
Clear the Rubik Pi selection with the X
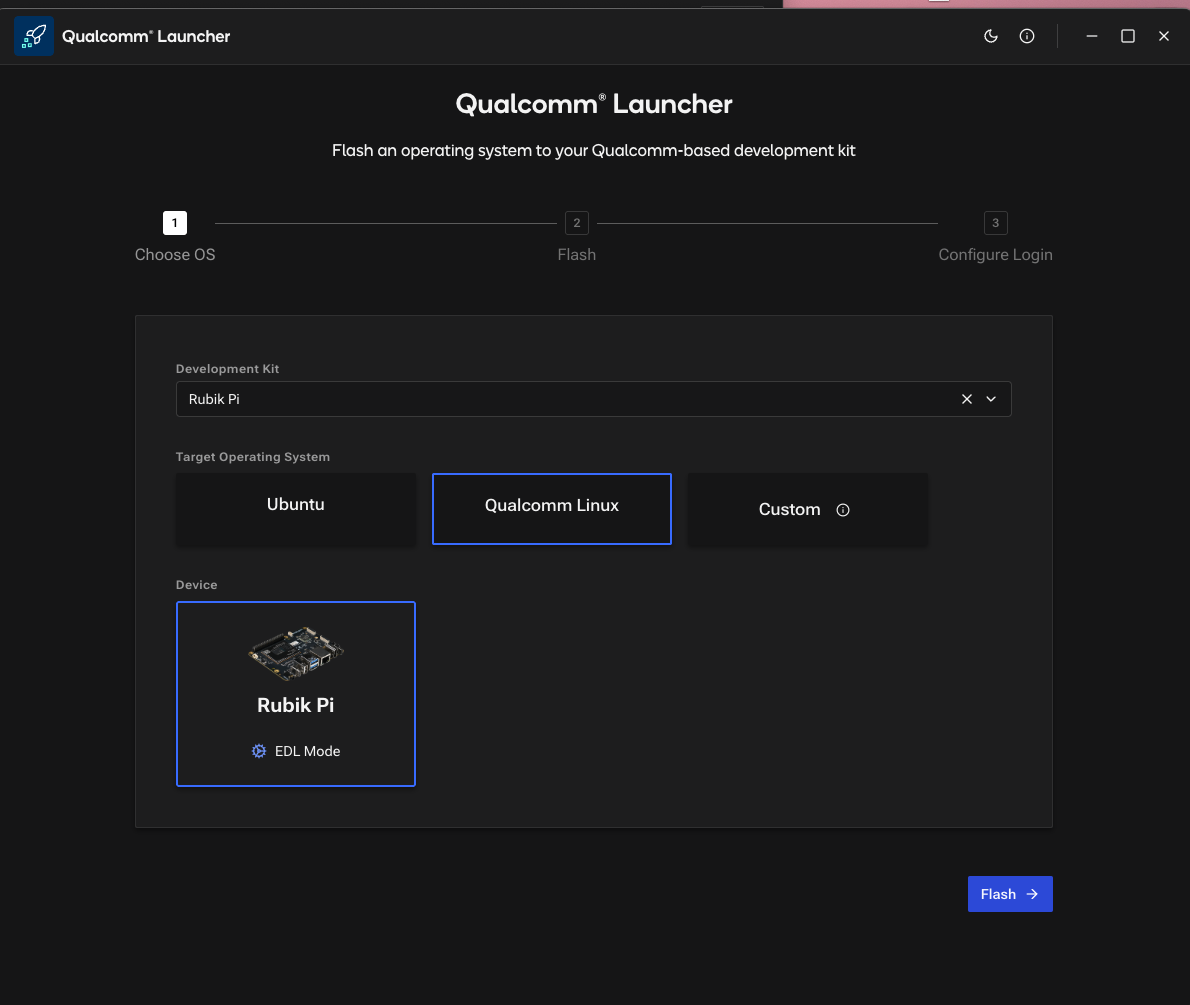point(967,399)
